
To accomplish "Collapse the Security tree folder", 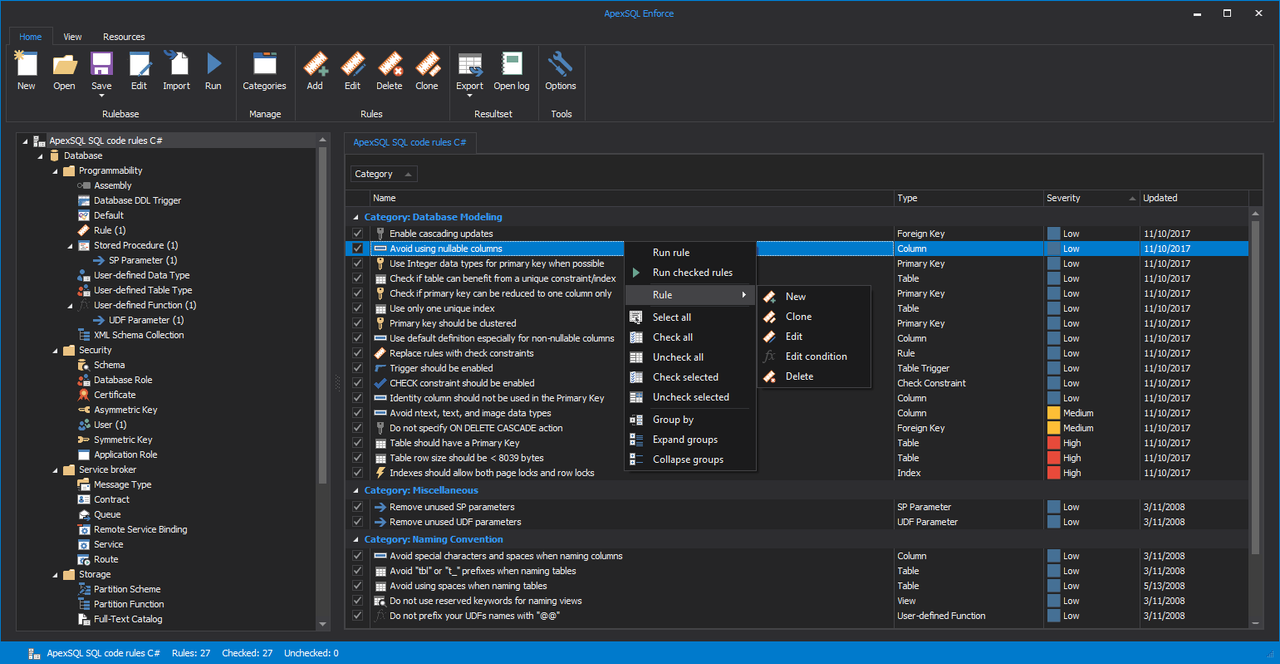I will (x=56, y=351).
